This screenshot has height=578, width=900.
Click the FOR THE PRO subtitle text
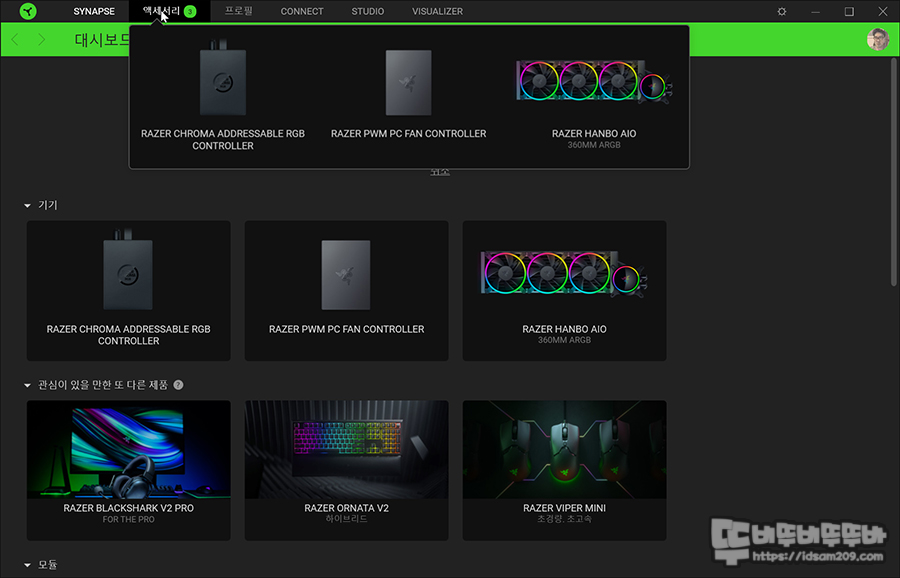point(129,519)
